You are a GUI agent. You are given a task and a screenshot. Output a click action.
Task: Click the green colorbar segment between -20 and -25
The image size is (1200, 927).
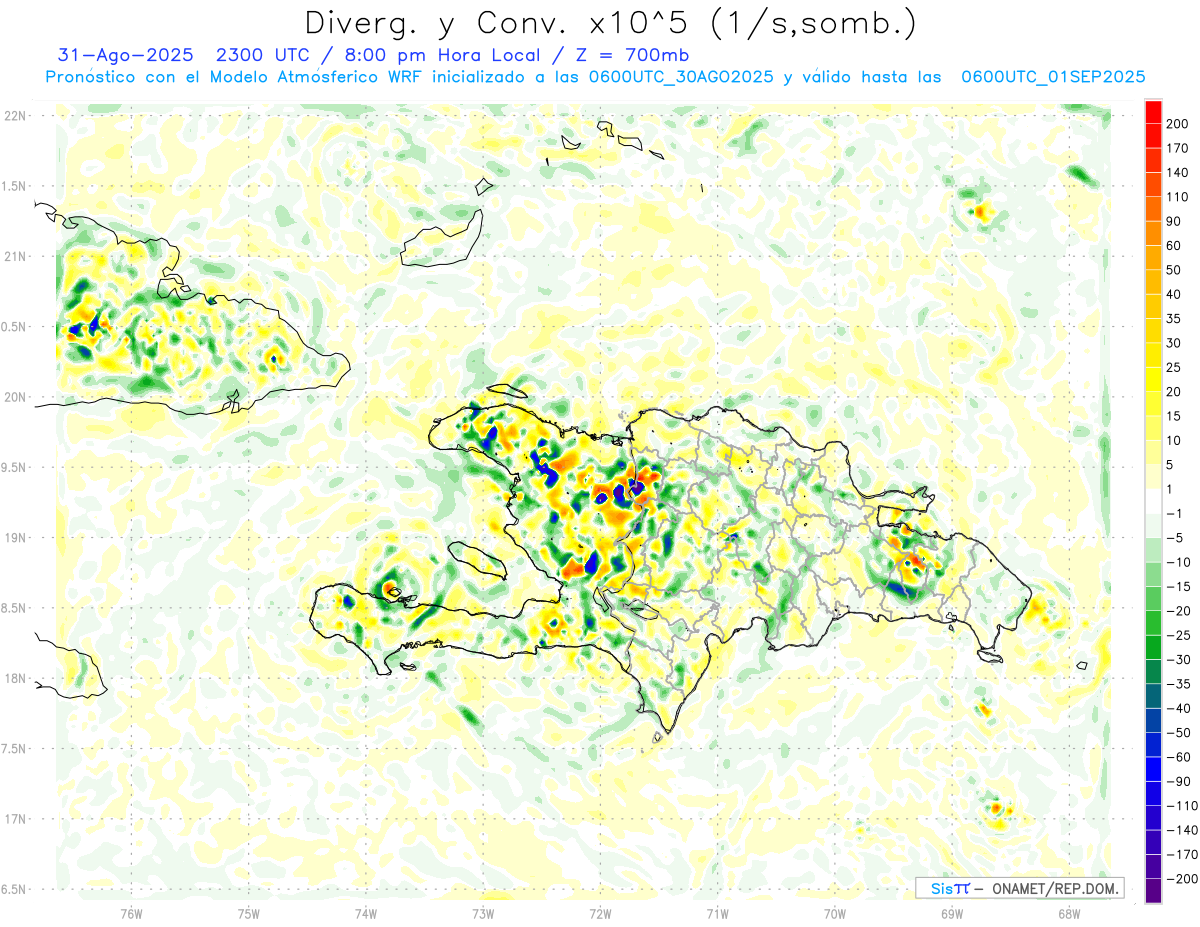(x=1153, y=623)
